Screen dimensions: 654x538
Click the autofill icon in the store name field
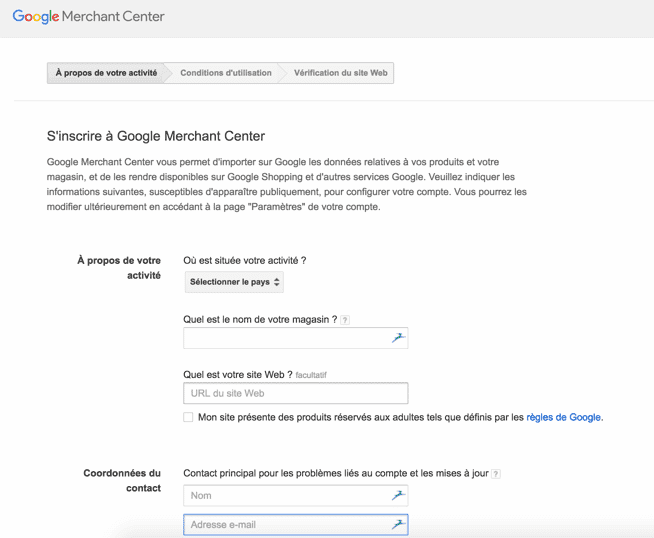coord(398,338)
